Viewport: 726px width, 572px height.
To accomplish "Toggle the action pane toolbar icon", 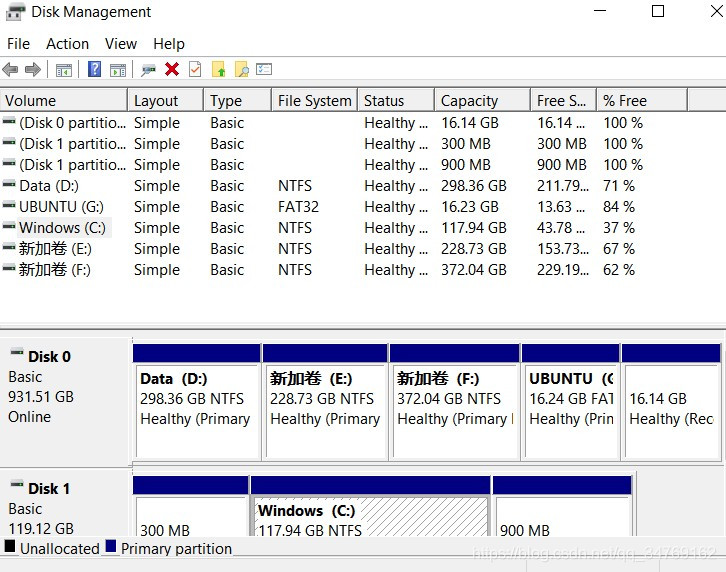I will tap(118, 70).
